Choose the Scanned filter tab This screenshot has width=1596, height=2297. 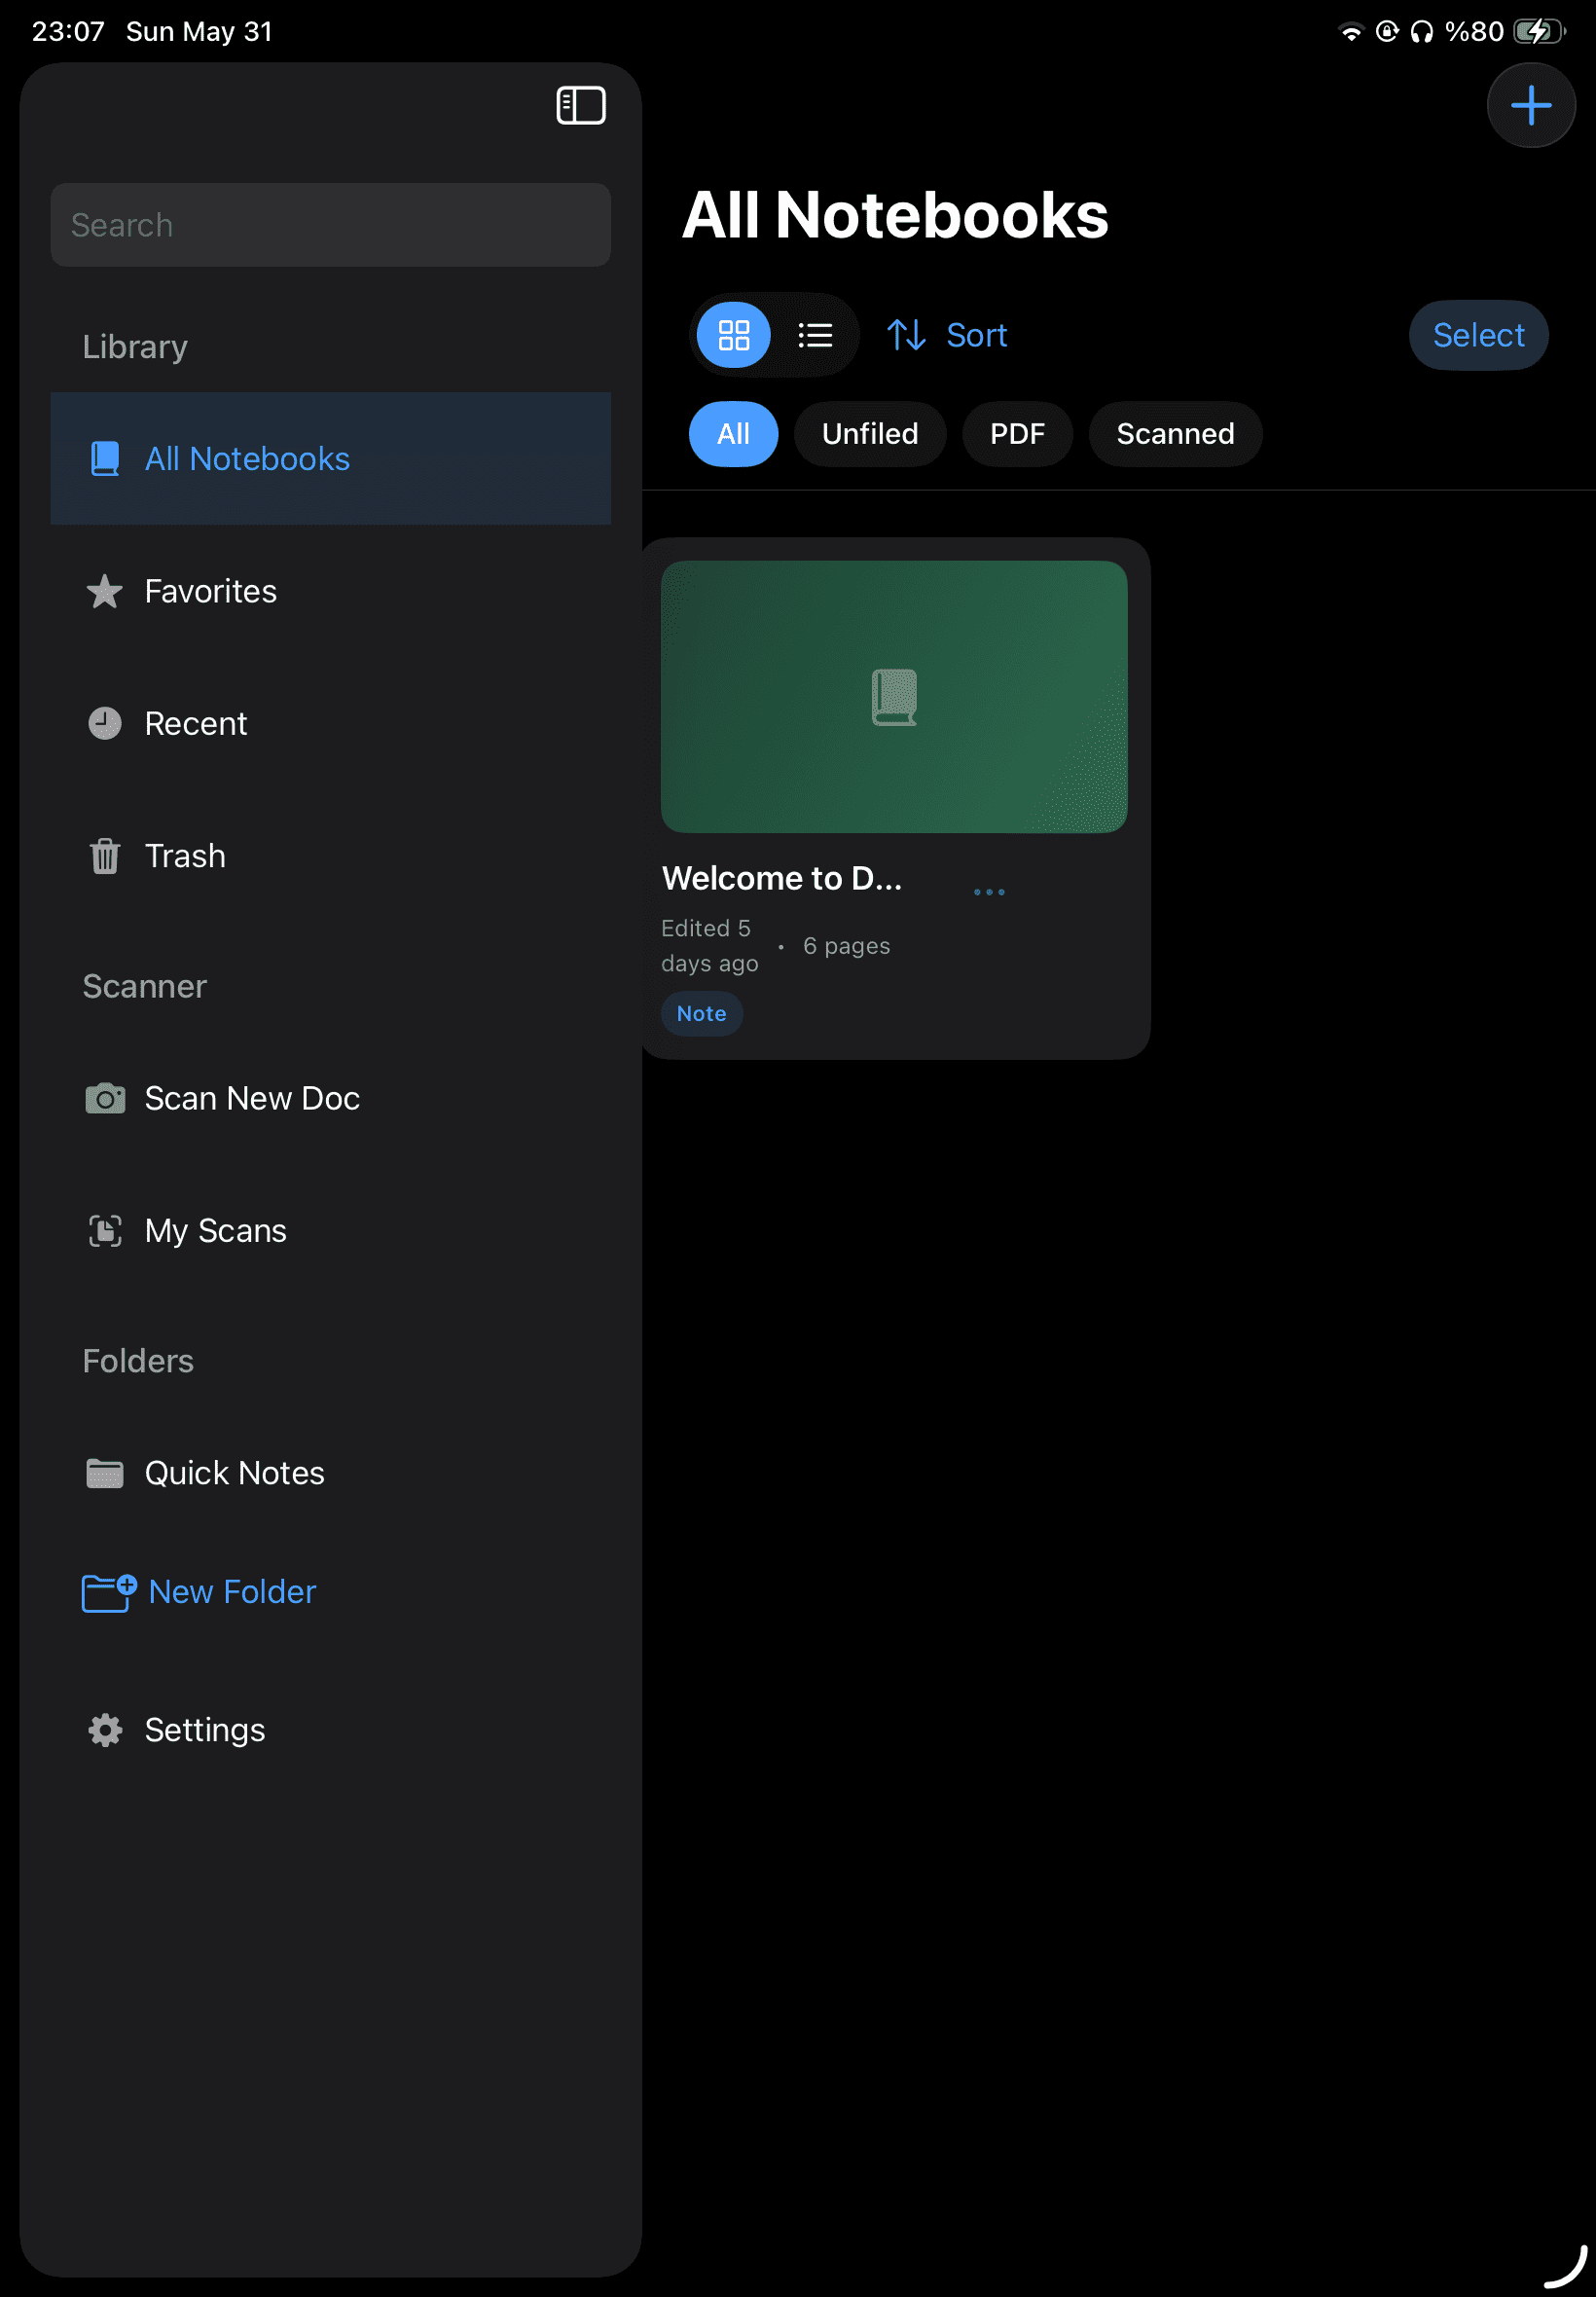pyautogui.click(x=1175, y=434)
